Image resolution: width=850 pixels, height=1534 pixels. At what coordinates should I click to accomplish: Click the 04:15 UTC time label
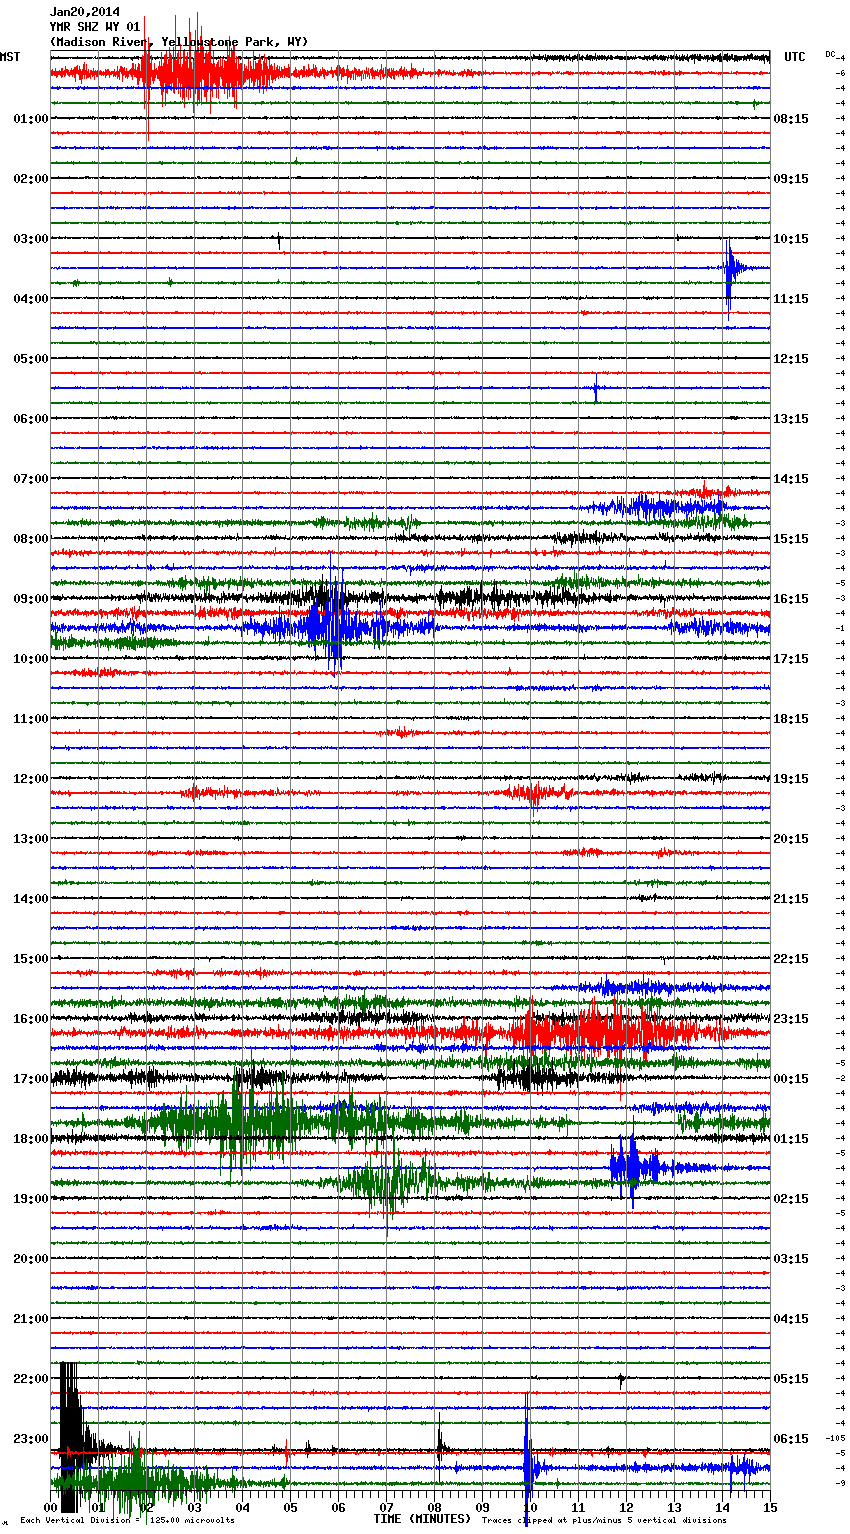click(791, 1319)
